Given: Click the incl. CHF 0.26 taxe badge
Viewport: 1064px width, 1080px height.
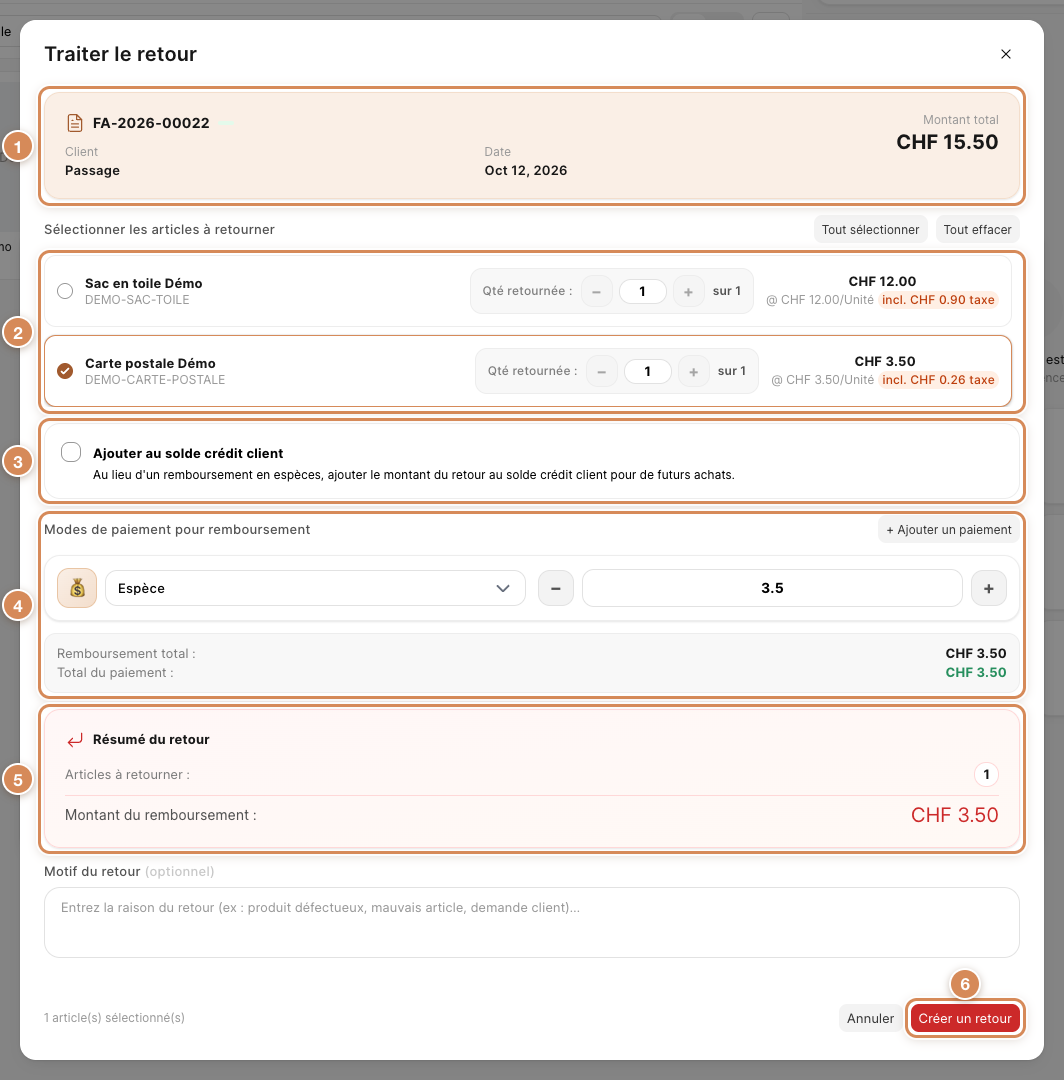Looking at the screenshot, I should pos(938,380).
